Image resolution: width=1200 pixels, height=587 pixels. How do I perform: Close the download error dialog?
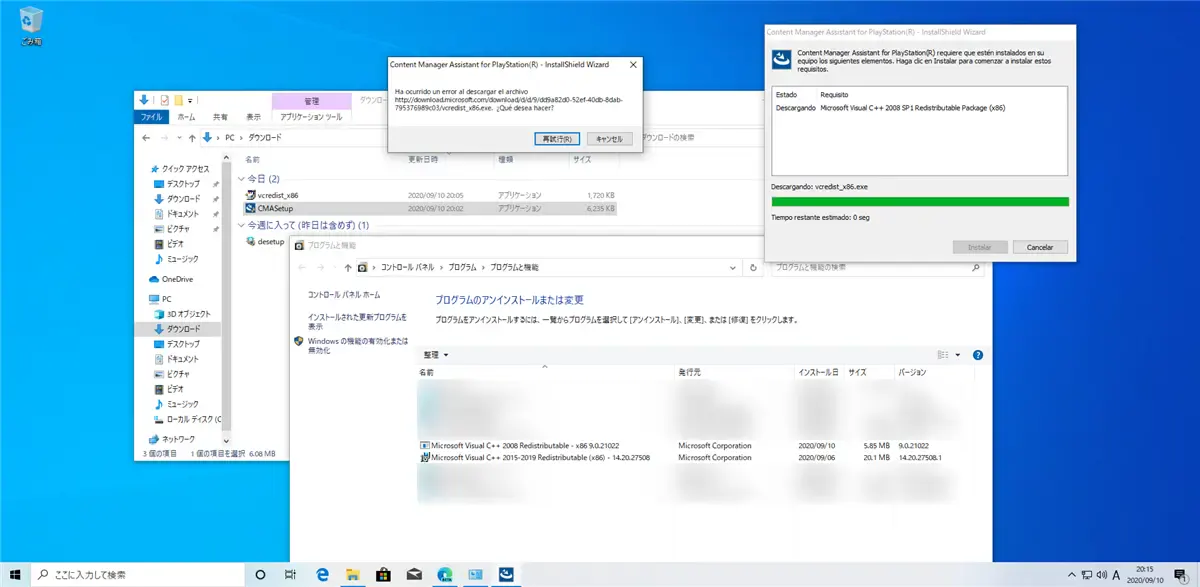coord(632,65)
